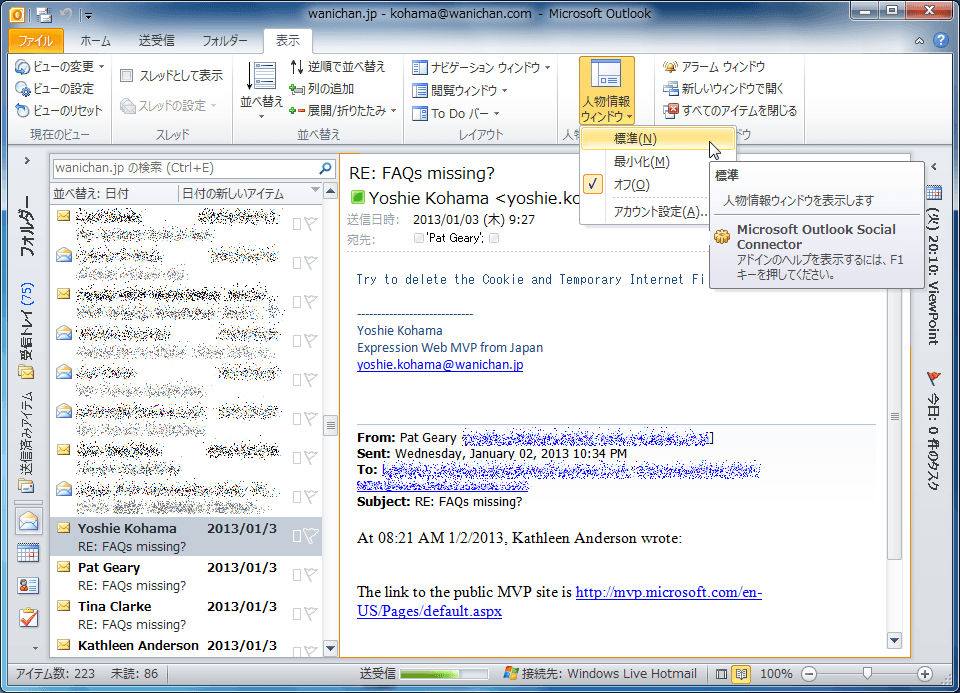Click the message list scroll-up arrow
Image resolution: width=960 pixels, height=693 pixels.
coord(330,192)
